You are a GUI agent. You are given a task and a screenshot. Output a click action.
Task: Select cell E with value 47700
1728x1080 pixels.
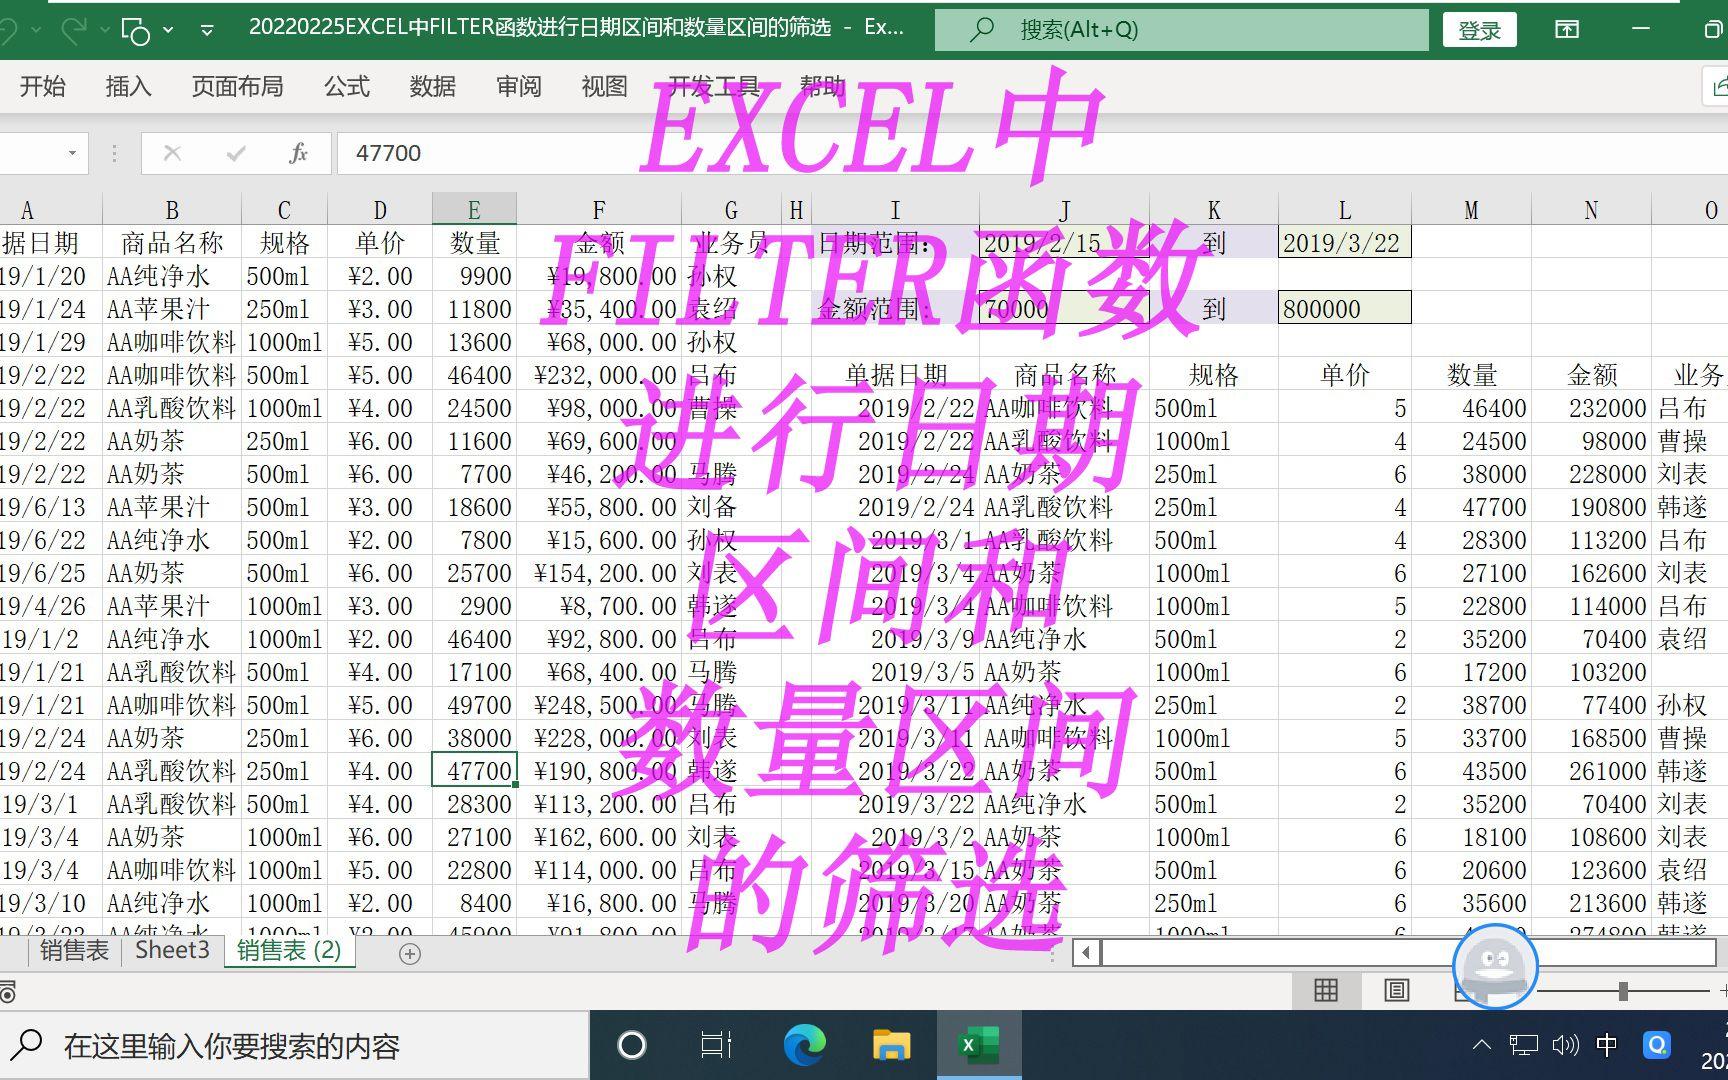click(x=474, y=771)
